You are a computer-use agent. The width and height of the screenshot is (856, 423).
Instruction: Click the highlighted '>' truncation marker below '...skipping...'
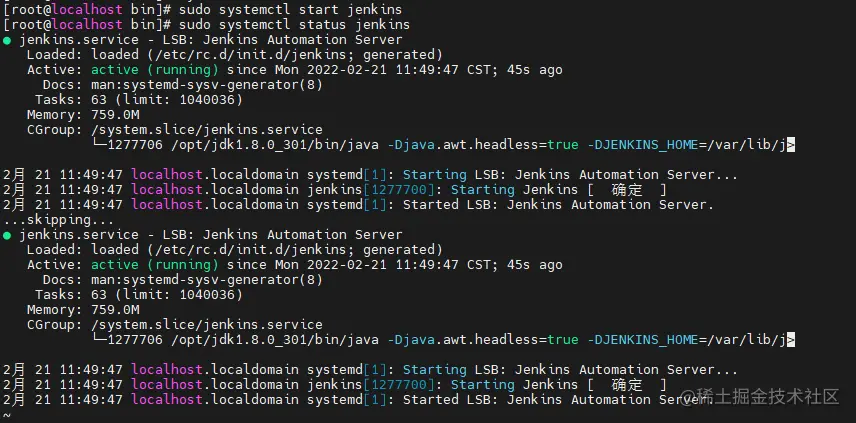tap(790, 339)
